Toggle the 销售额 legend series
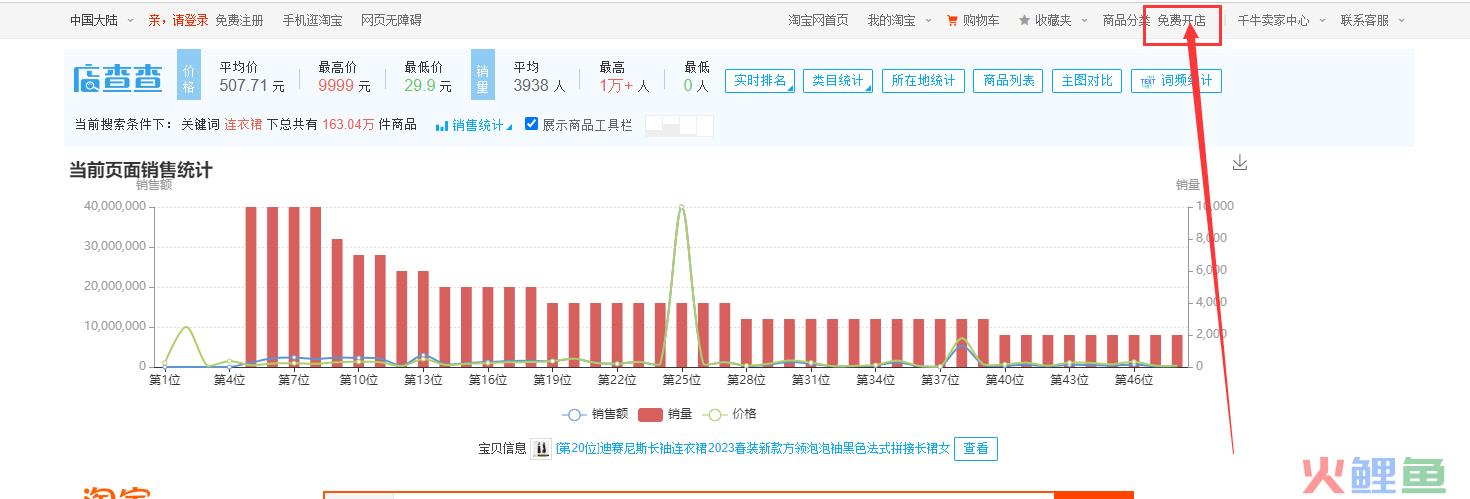Image resolution: width=1470 pixels, height=499 pixels. click(573, 414)
